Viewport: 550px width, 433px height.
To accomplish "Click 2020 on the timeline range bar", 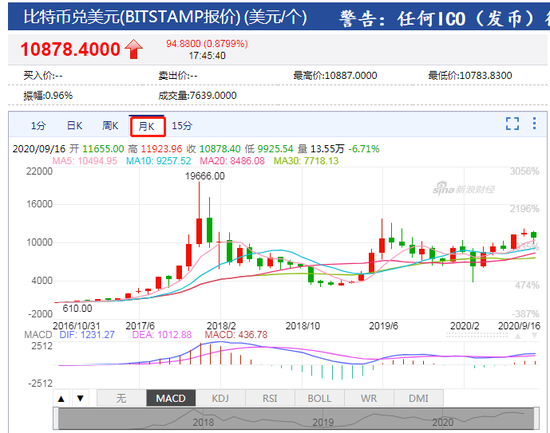I will tap(443, 422).
